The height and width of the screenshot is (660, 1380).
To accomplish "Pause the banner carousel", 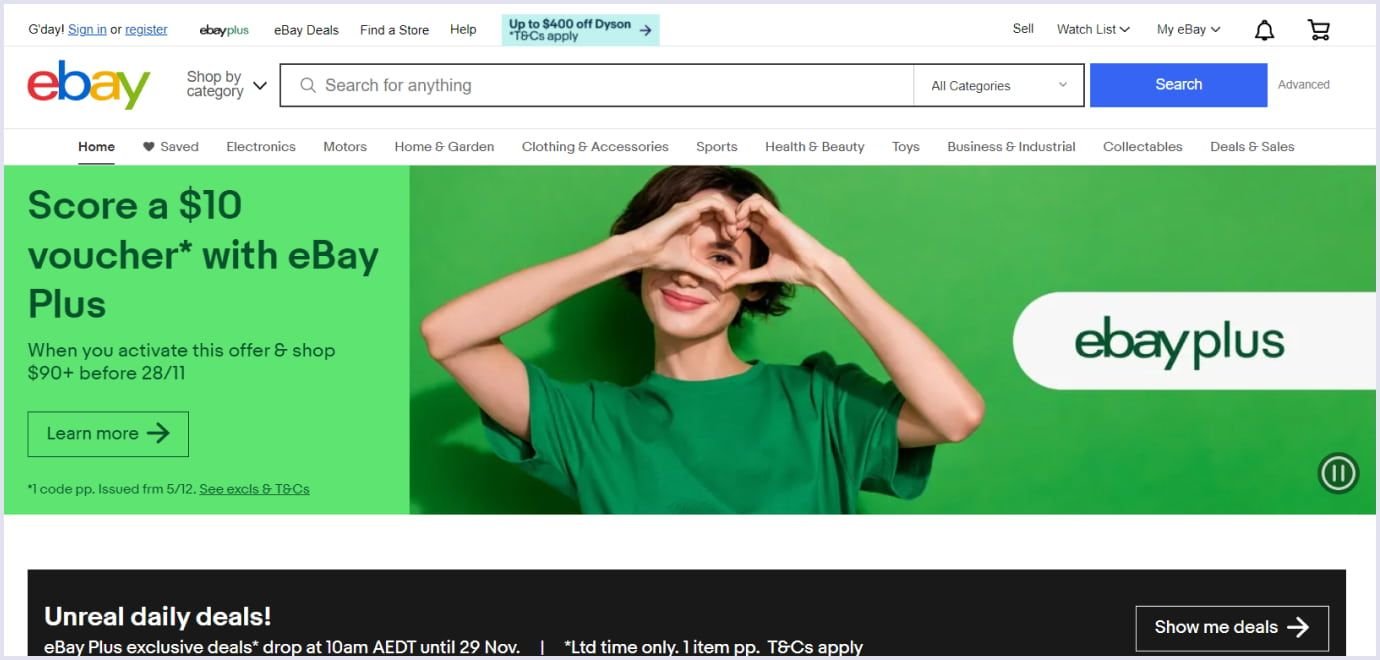I will [x=1338, y=472].
